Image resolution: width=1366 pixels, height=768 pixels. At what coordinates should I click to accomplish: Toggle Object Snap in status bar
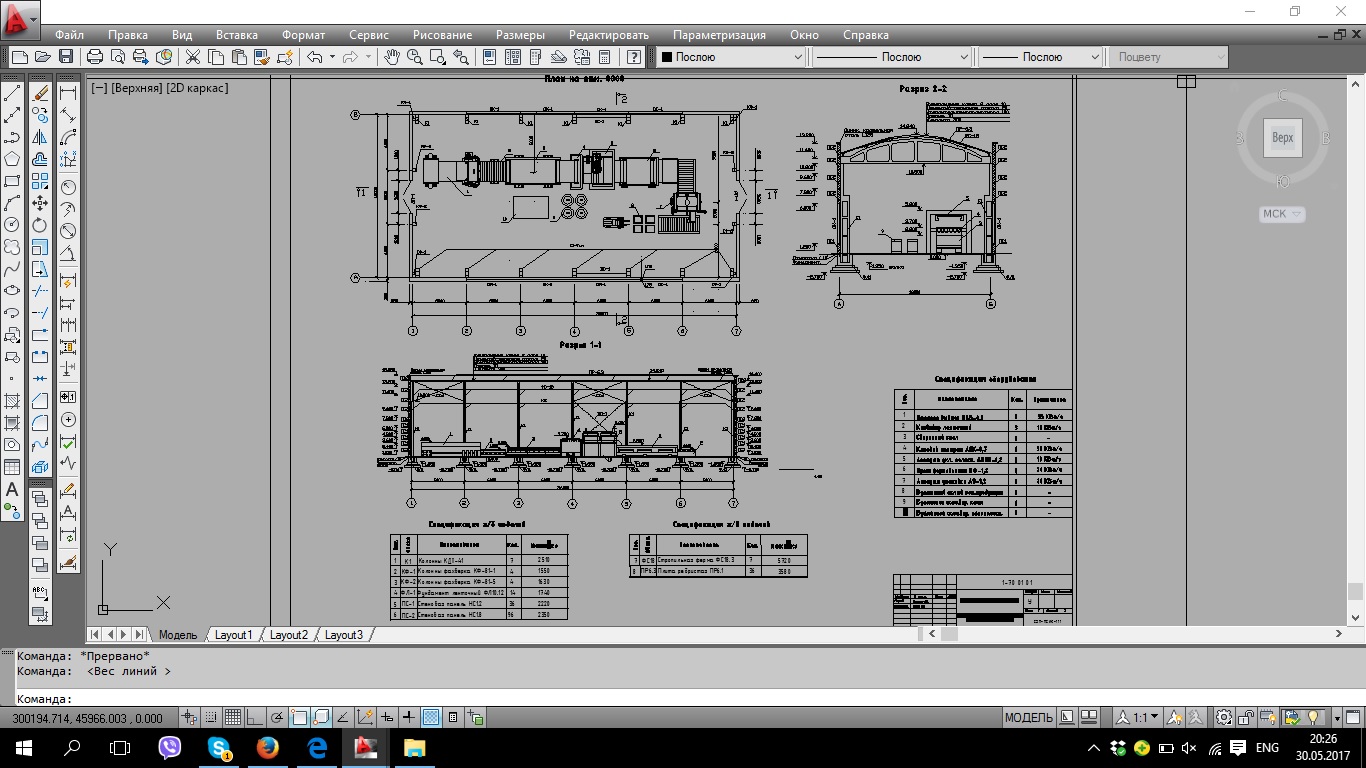click(299, 717)
